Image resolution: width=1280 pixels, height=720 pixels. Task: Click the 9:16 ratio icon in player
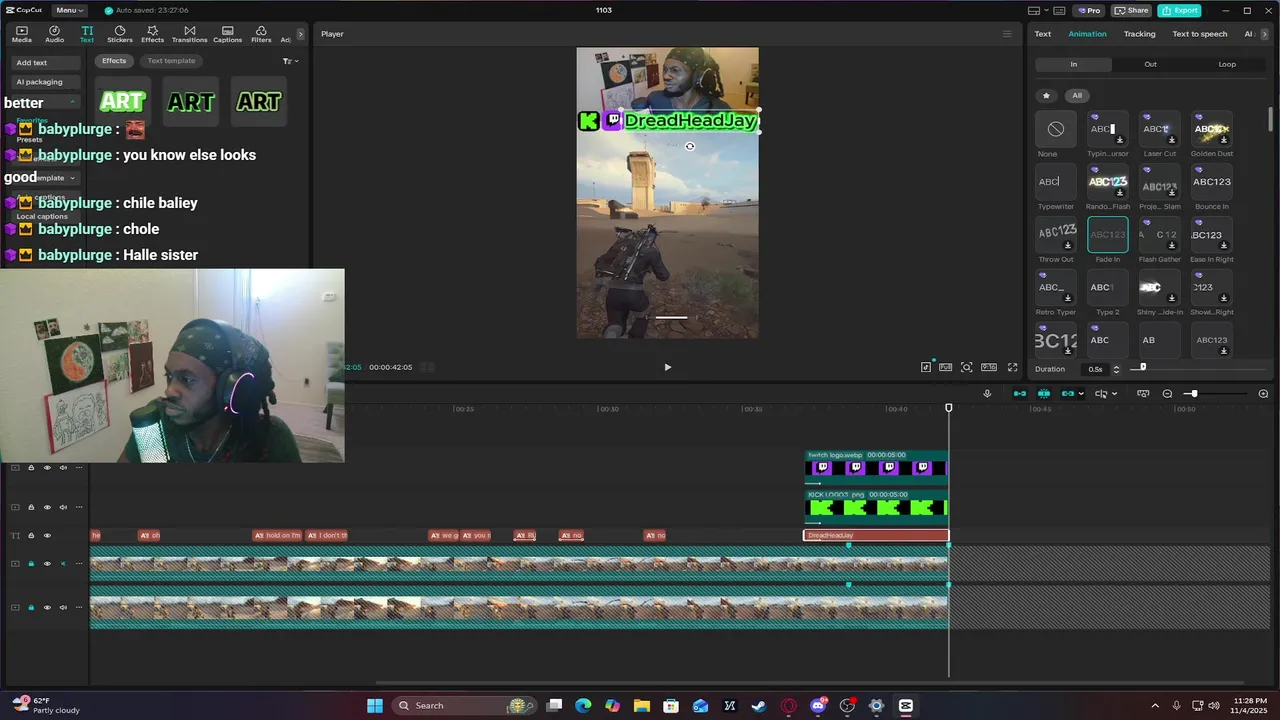(989, 367)
